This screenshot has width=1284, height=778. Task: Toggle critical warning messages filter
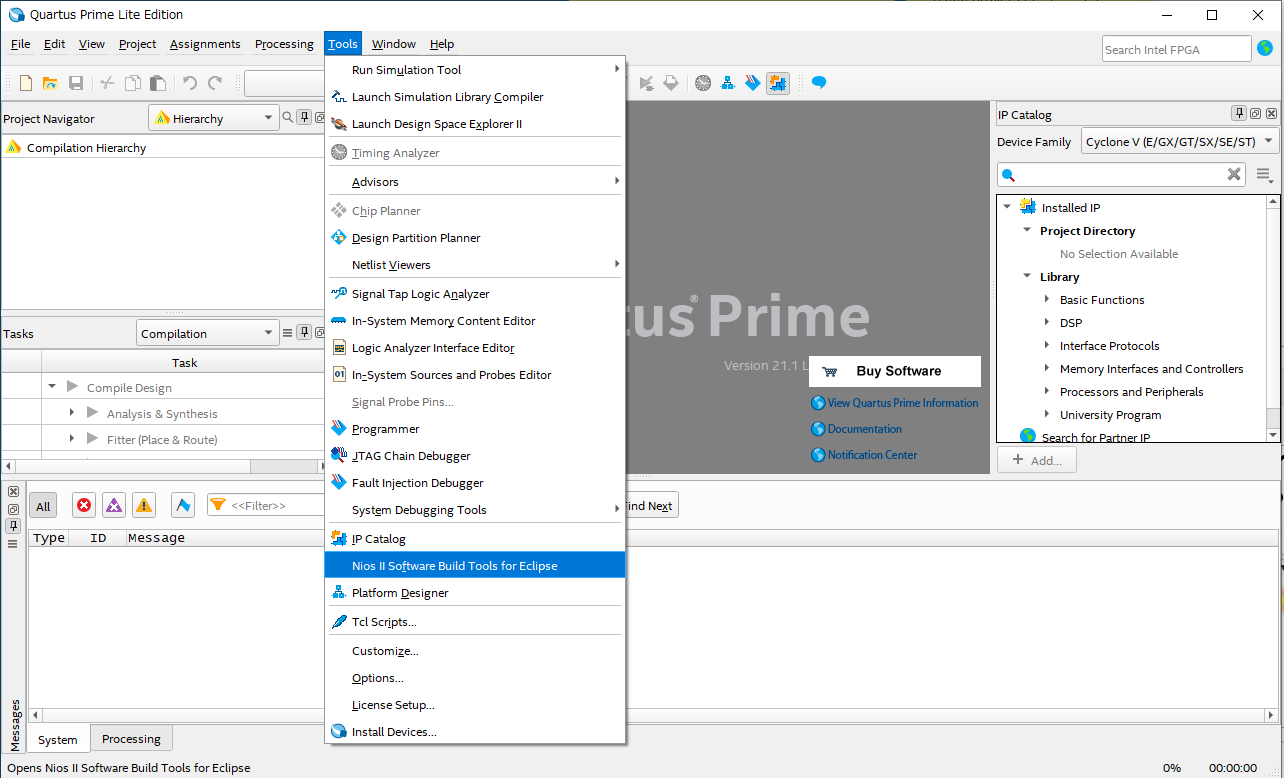pyautogui.click(x=114, y=506)
